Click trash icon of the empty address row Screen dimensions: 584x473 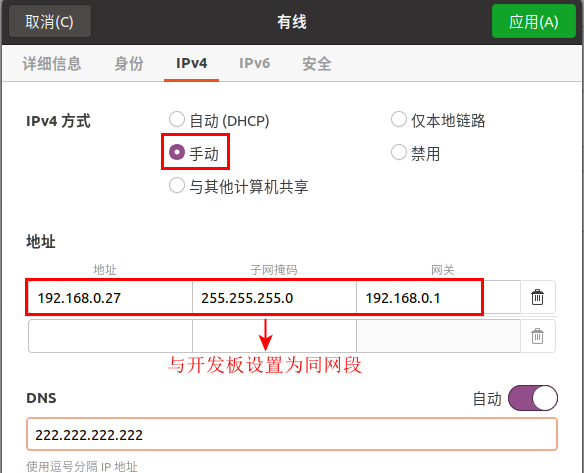pos(537,336)
